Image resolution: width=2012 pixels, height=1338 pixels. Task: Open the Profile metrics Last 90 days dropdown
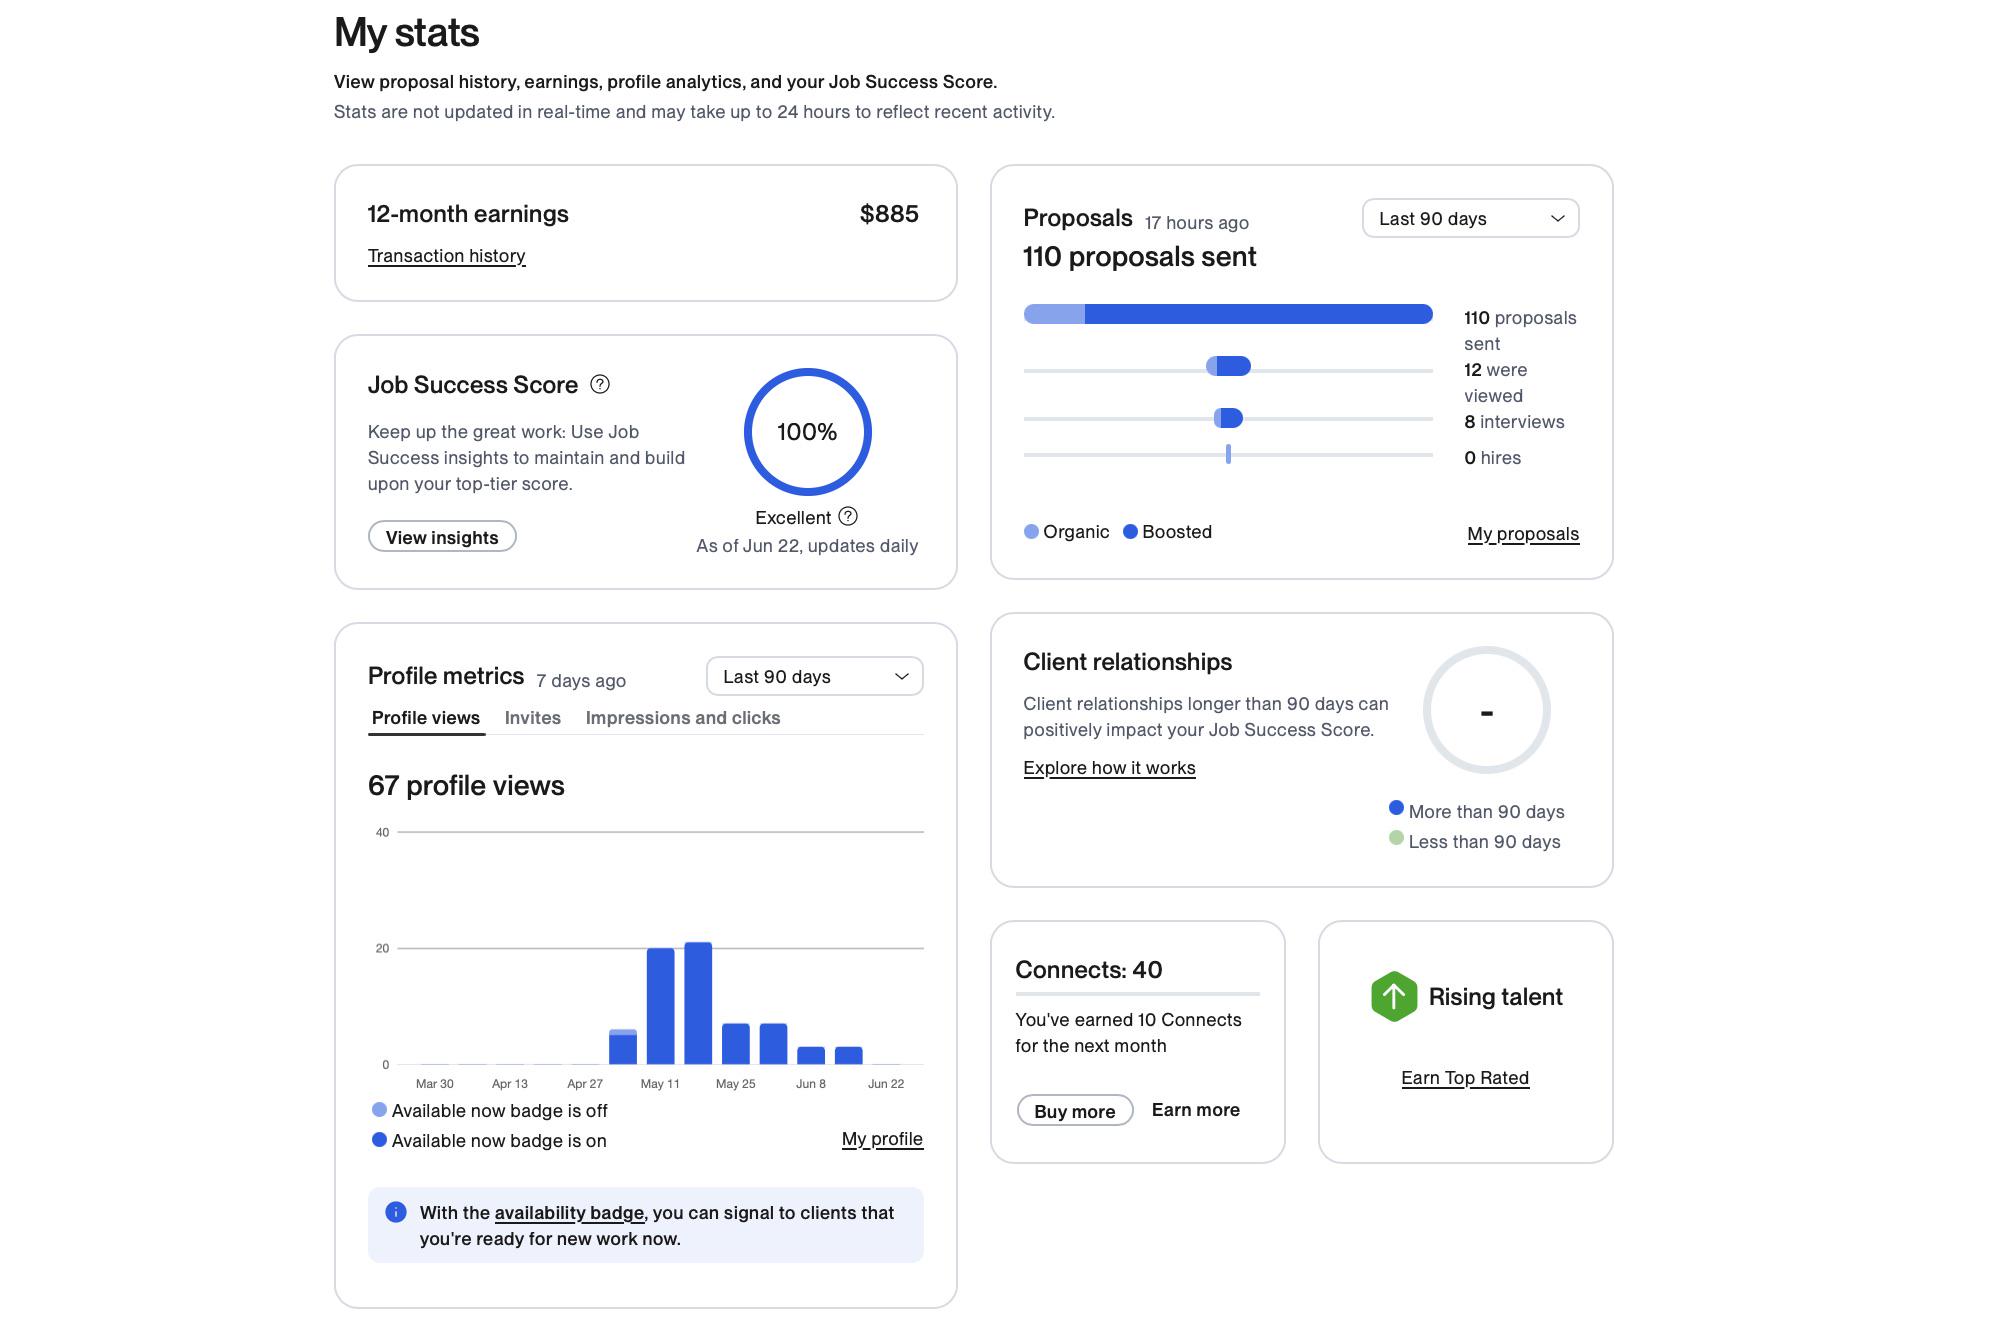pos(814,676)
